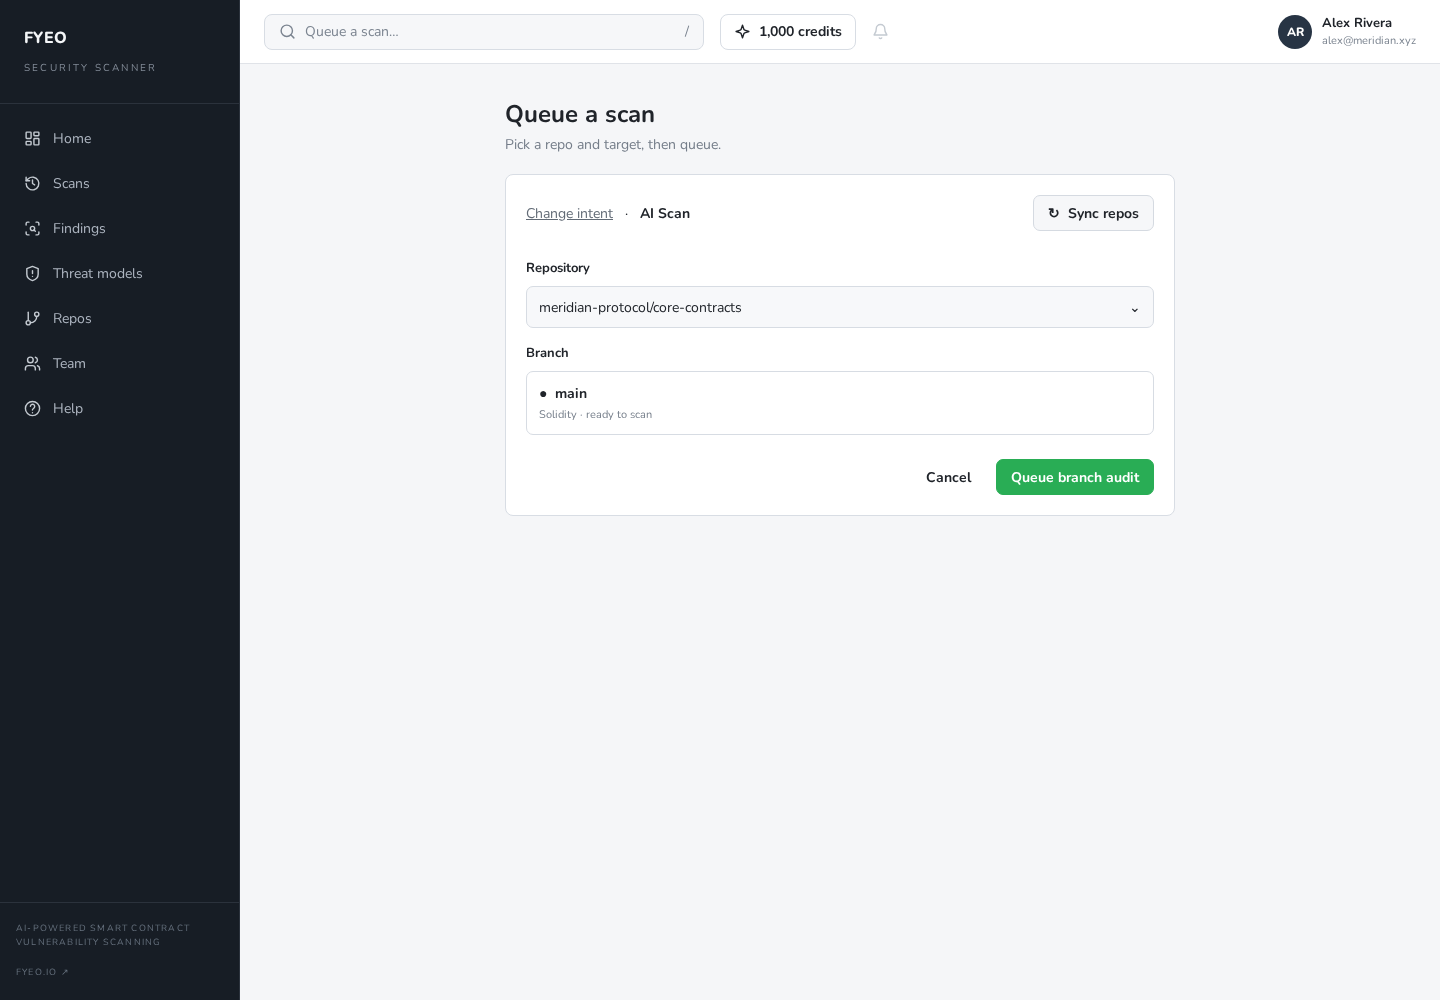Click the Sync repos button
Image resolution: width=1440 pixels, height=1000 pixels.
click(x=1093, y=213)
